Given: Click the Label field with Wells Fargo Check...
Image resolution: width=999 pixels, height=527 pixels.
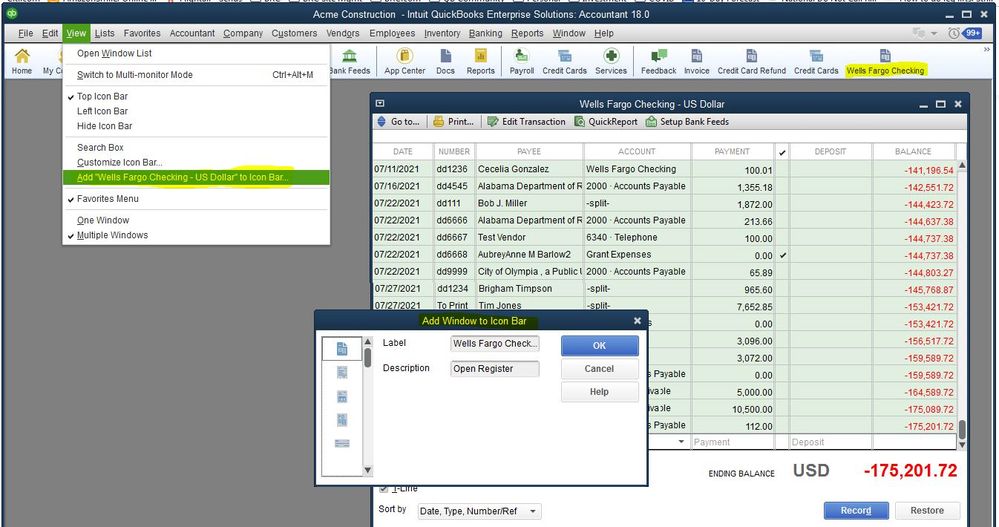Looking at the screenshot, I should point(494,343).
